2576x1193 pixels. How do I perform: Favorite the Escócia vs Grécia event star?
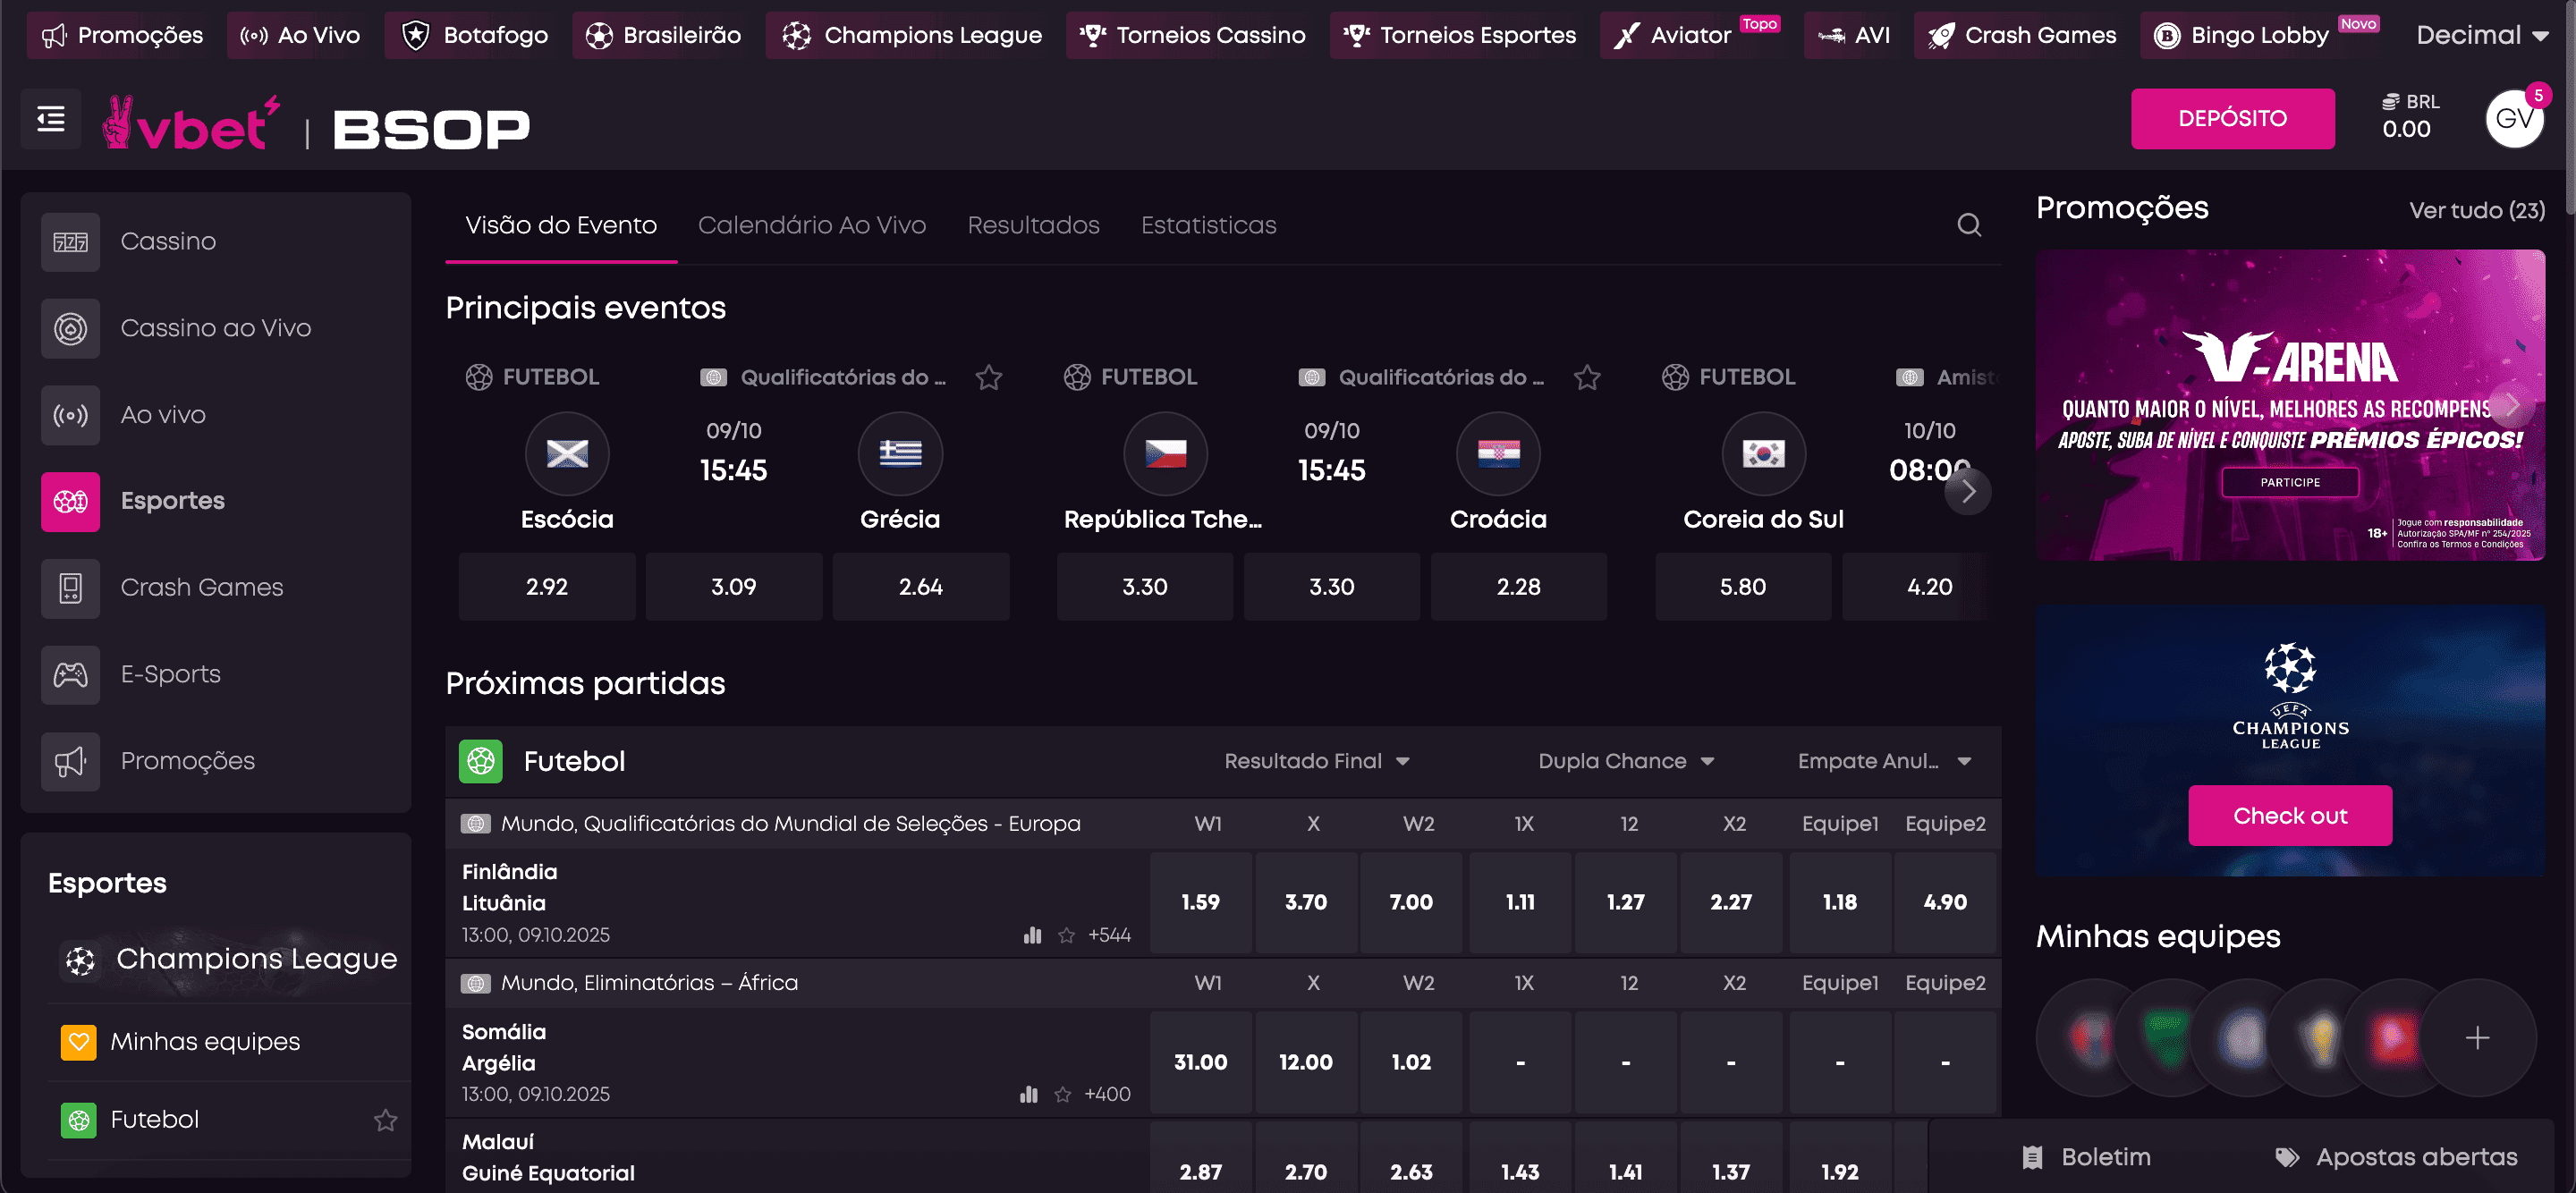(988, 377)
